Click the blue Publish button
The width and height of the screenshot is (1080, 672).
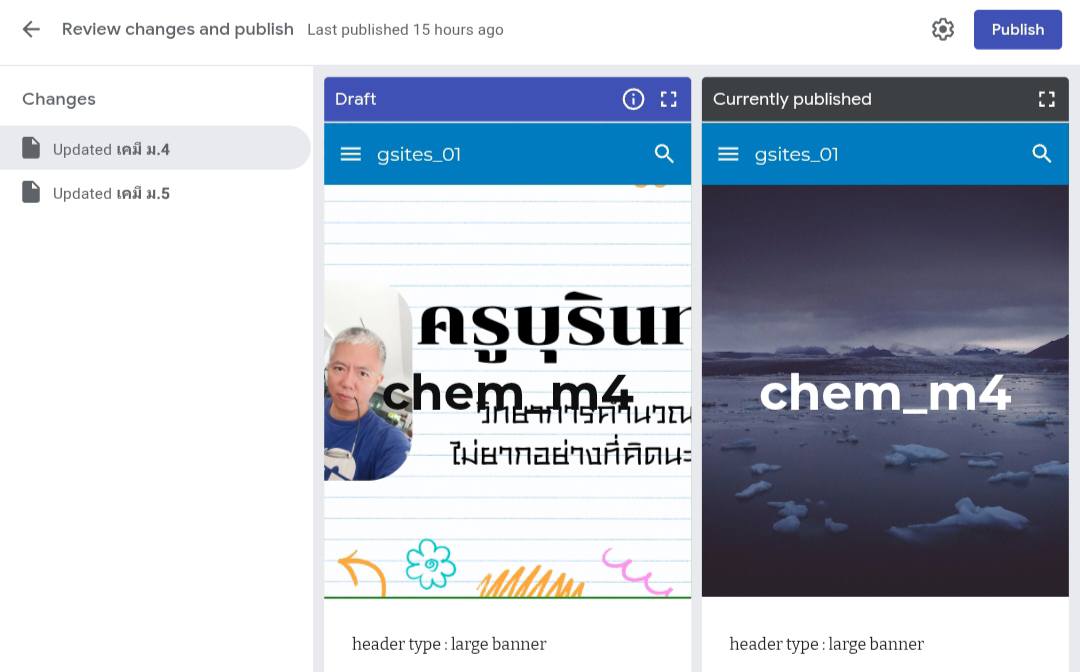(x=1017, y=30)
